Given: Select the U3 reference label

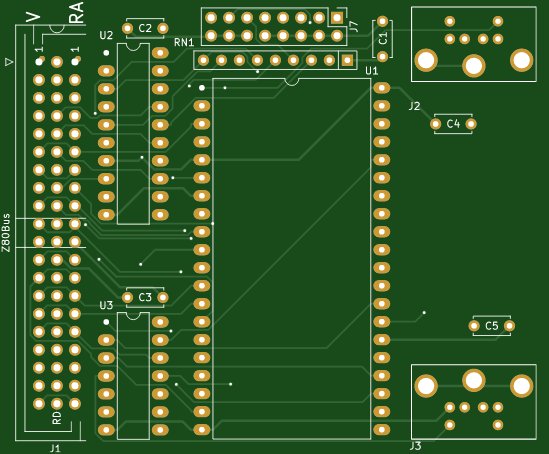Looking at the screenshot, I should coord(106,306).
